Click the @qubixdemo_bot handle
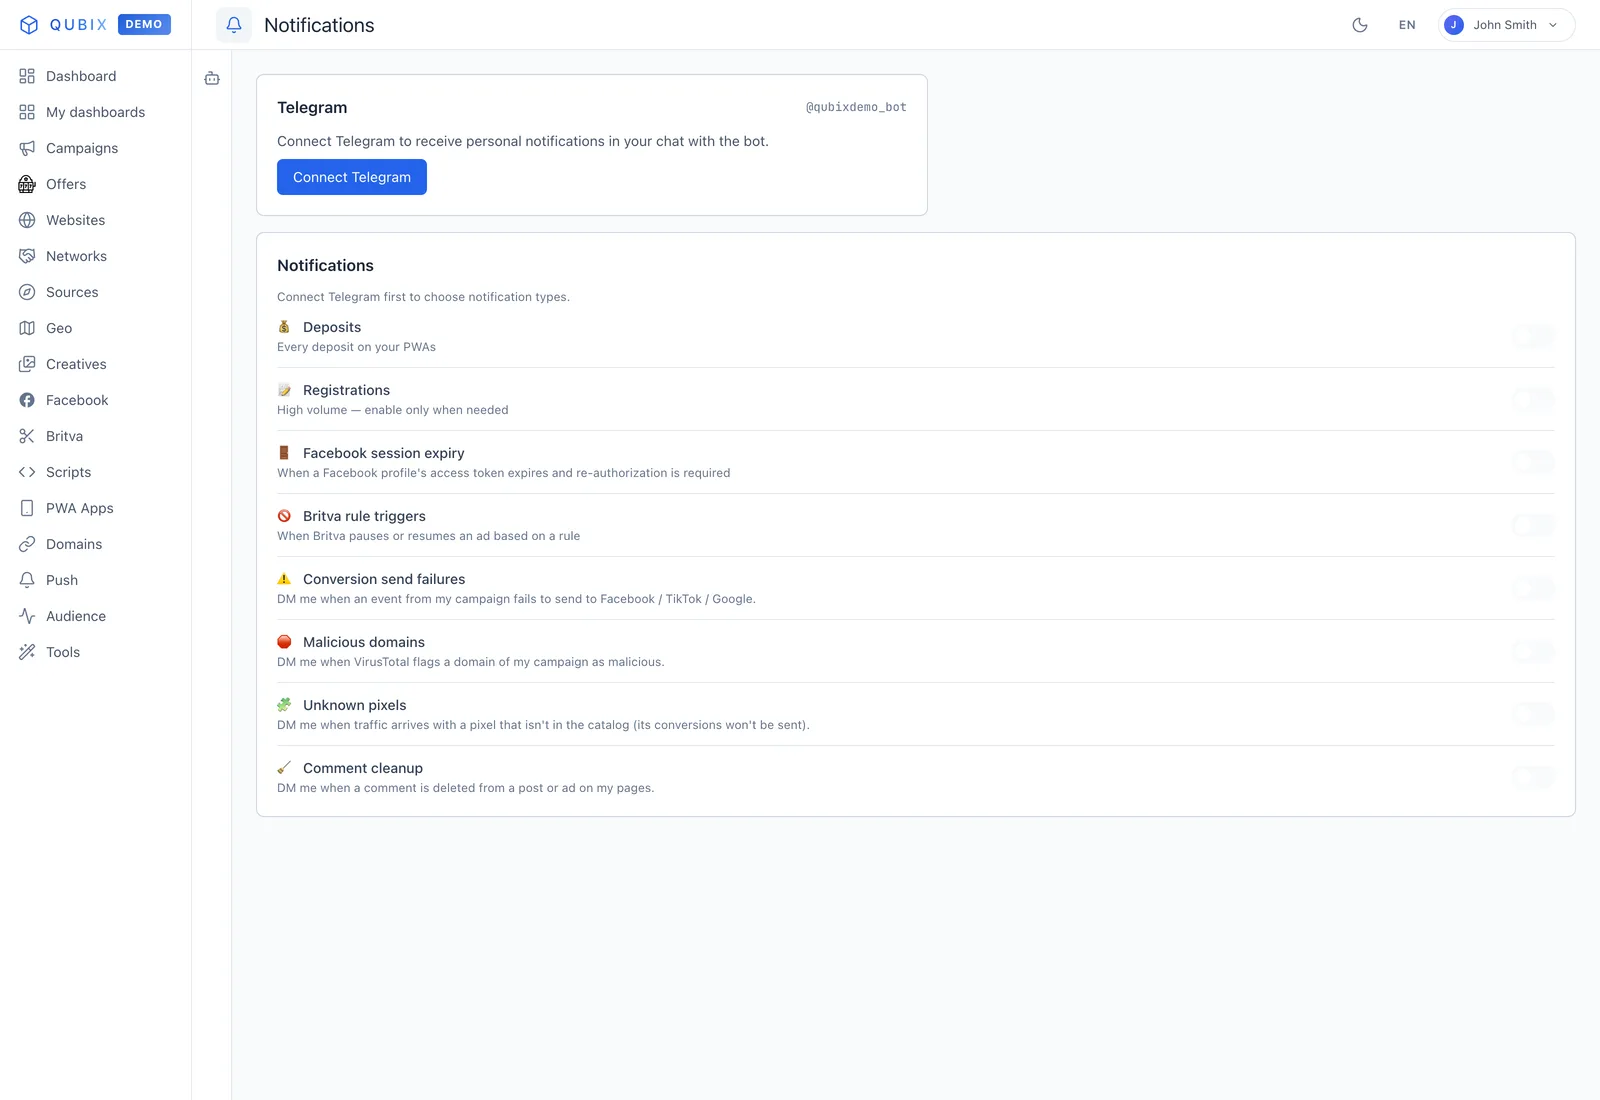The height and width of the screenshot is (1100, 1600). point(856,107)
